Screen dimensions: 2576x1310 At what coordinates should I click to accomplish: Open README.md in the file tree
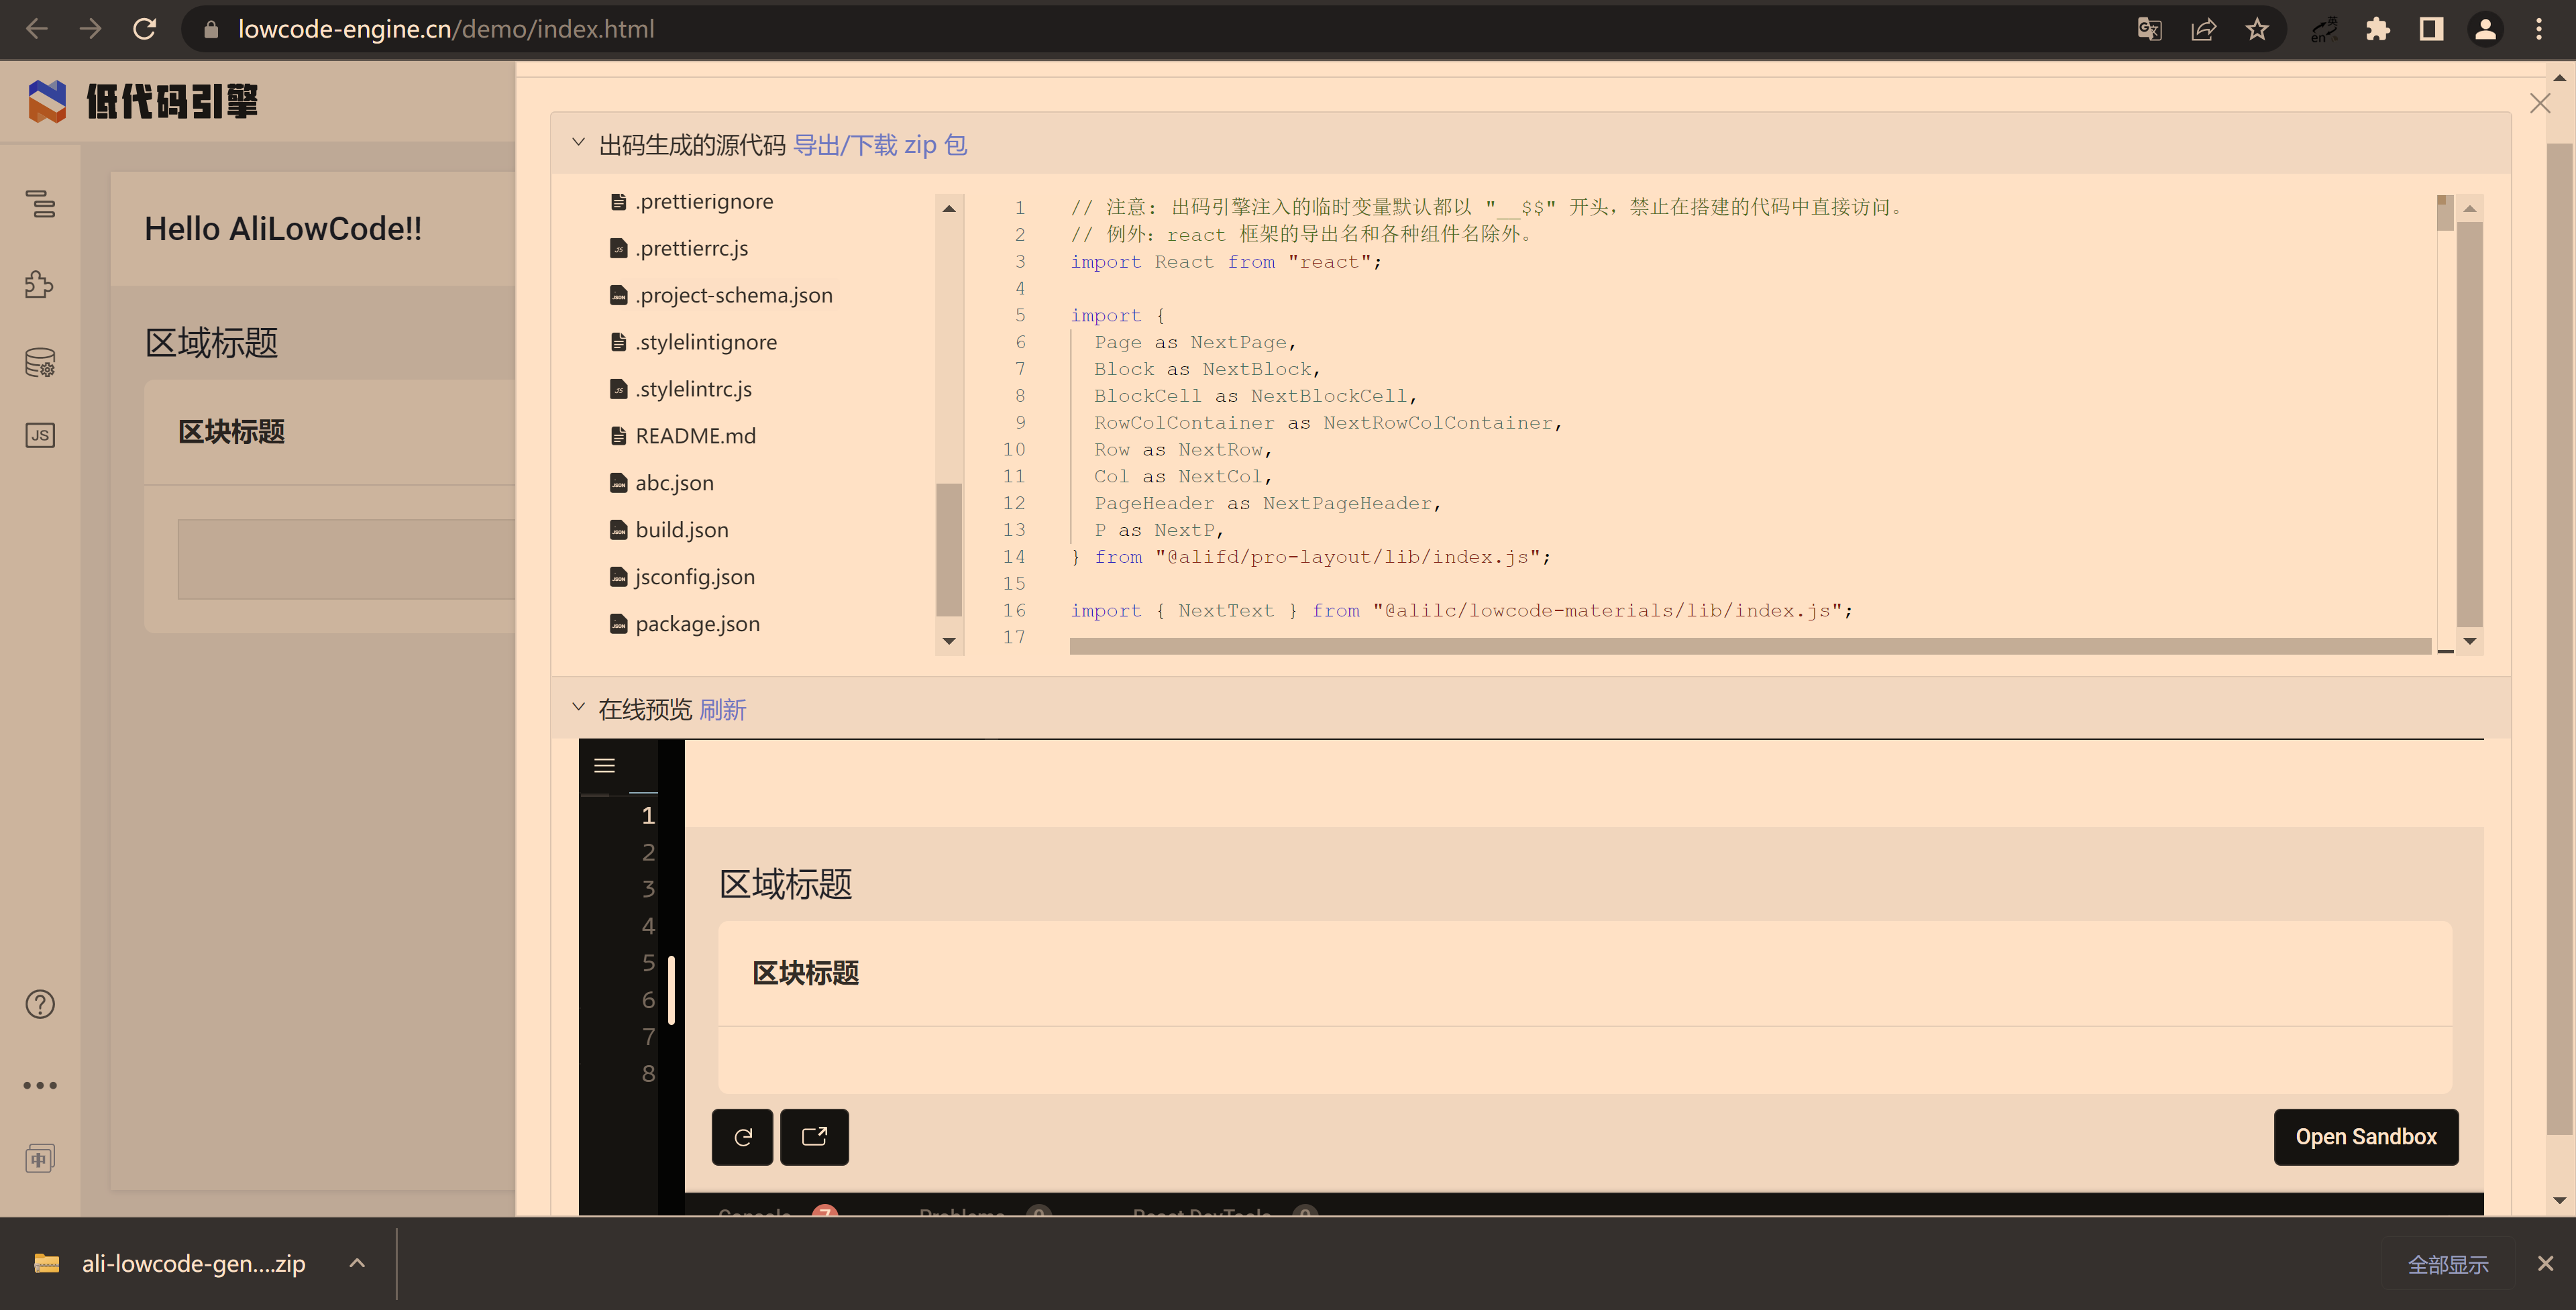(695, 435)
